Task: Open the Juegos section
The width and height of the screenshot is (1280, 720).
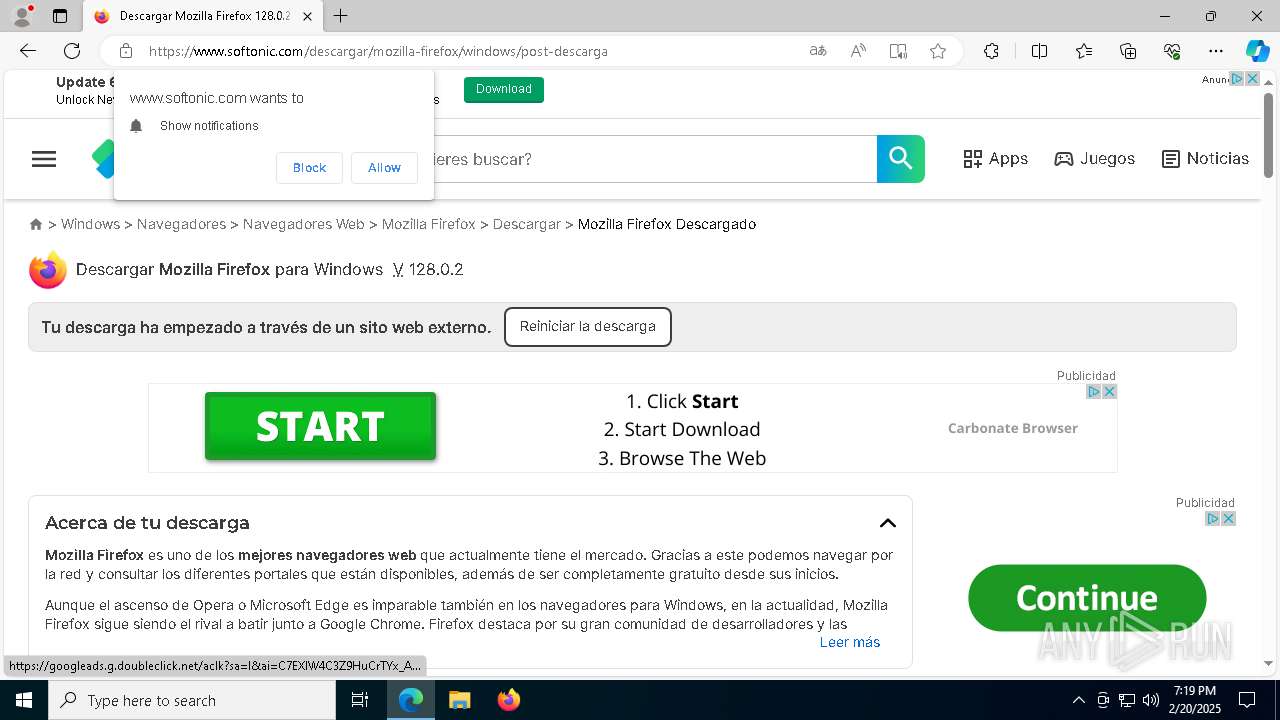Action: click(x=1095, y=159)
